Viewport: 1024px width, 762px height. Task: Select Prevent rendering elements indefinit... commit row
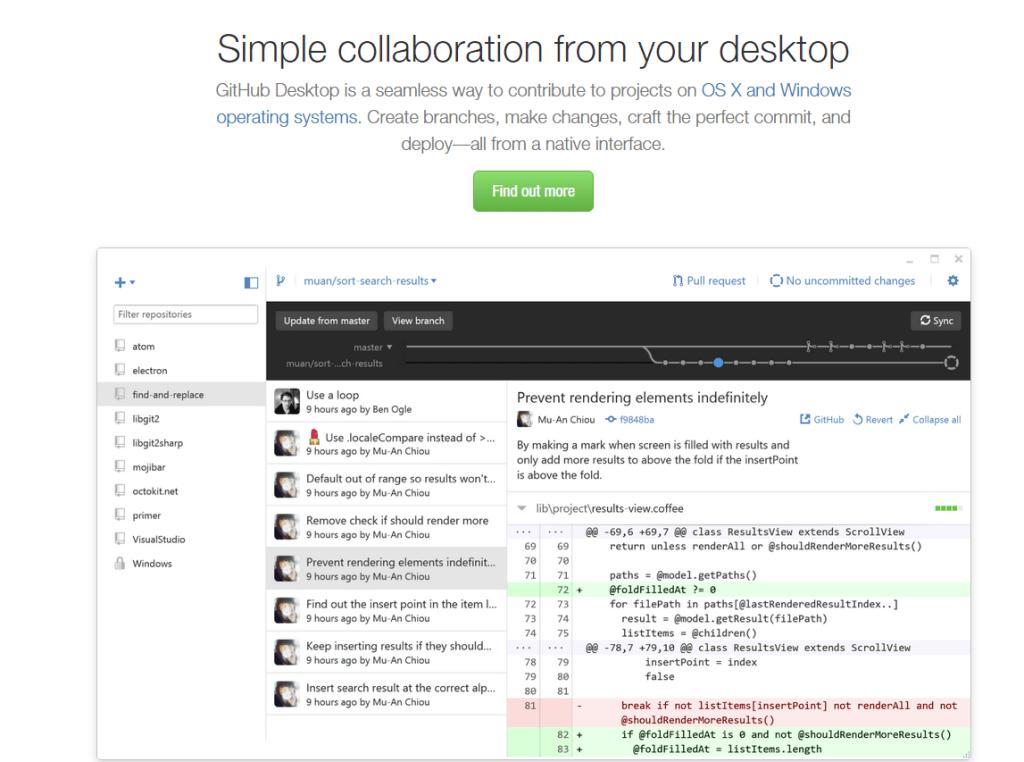tap(387, 569)
